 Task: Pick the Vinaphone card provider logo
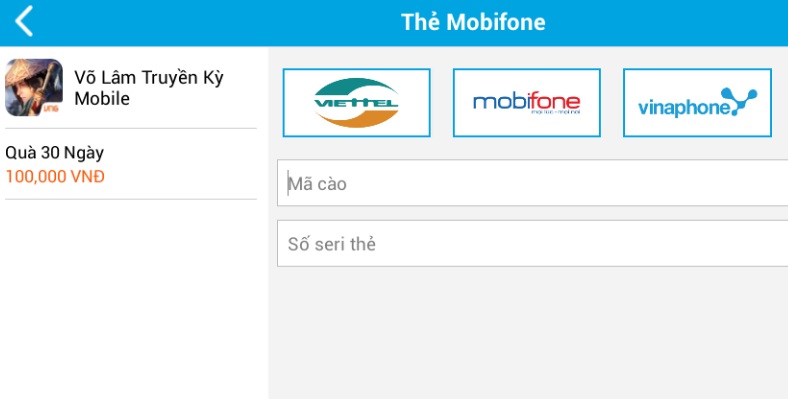tap(697, 103)
